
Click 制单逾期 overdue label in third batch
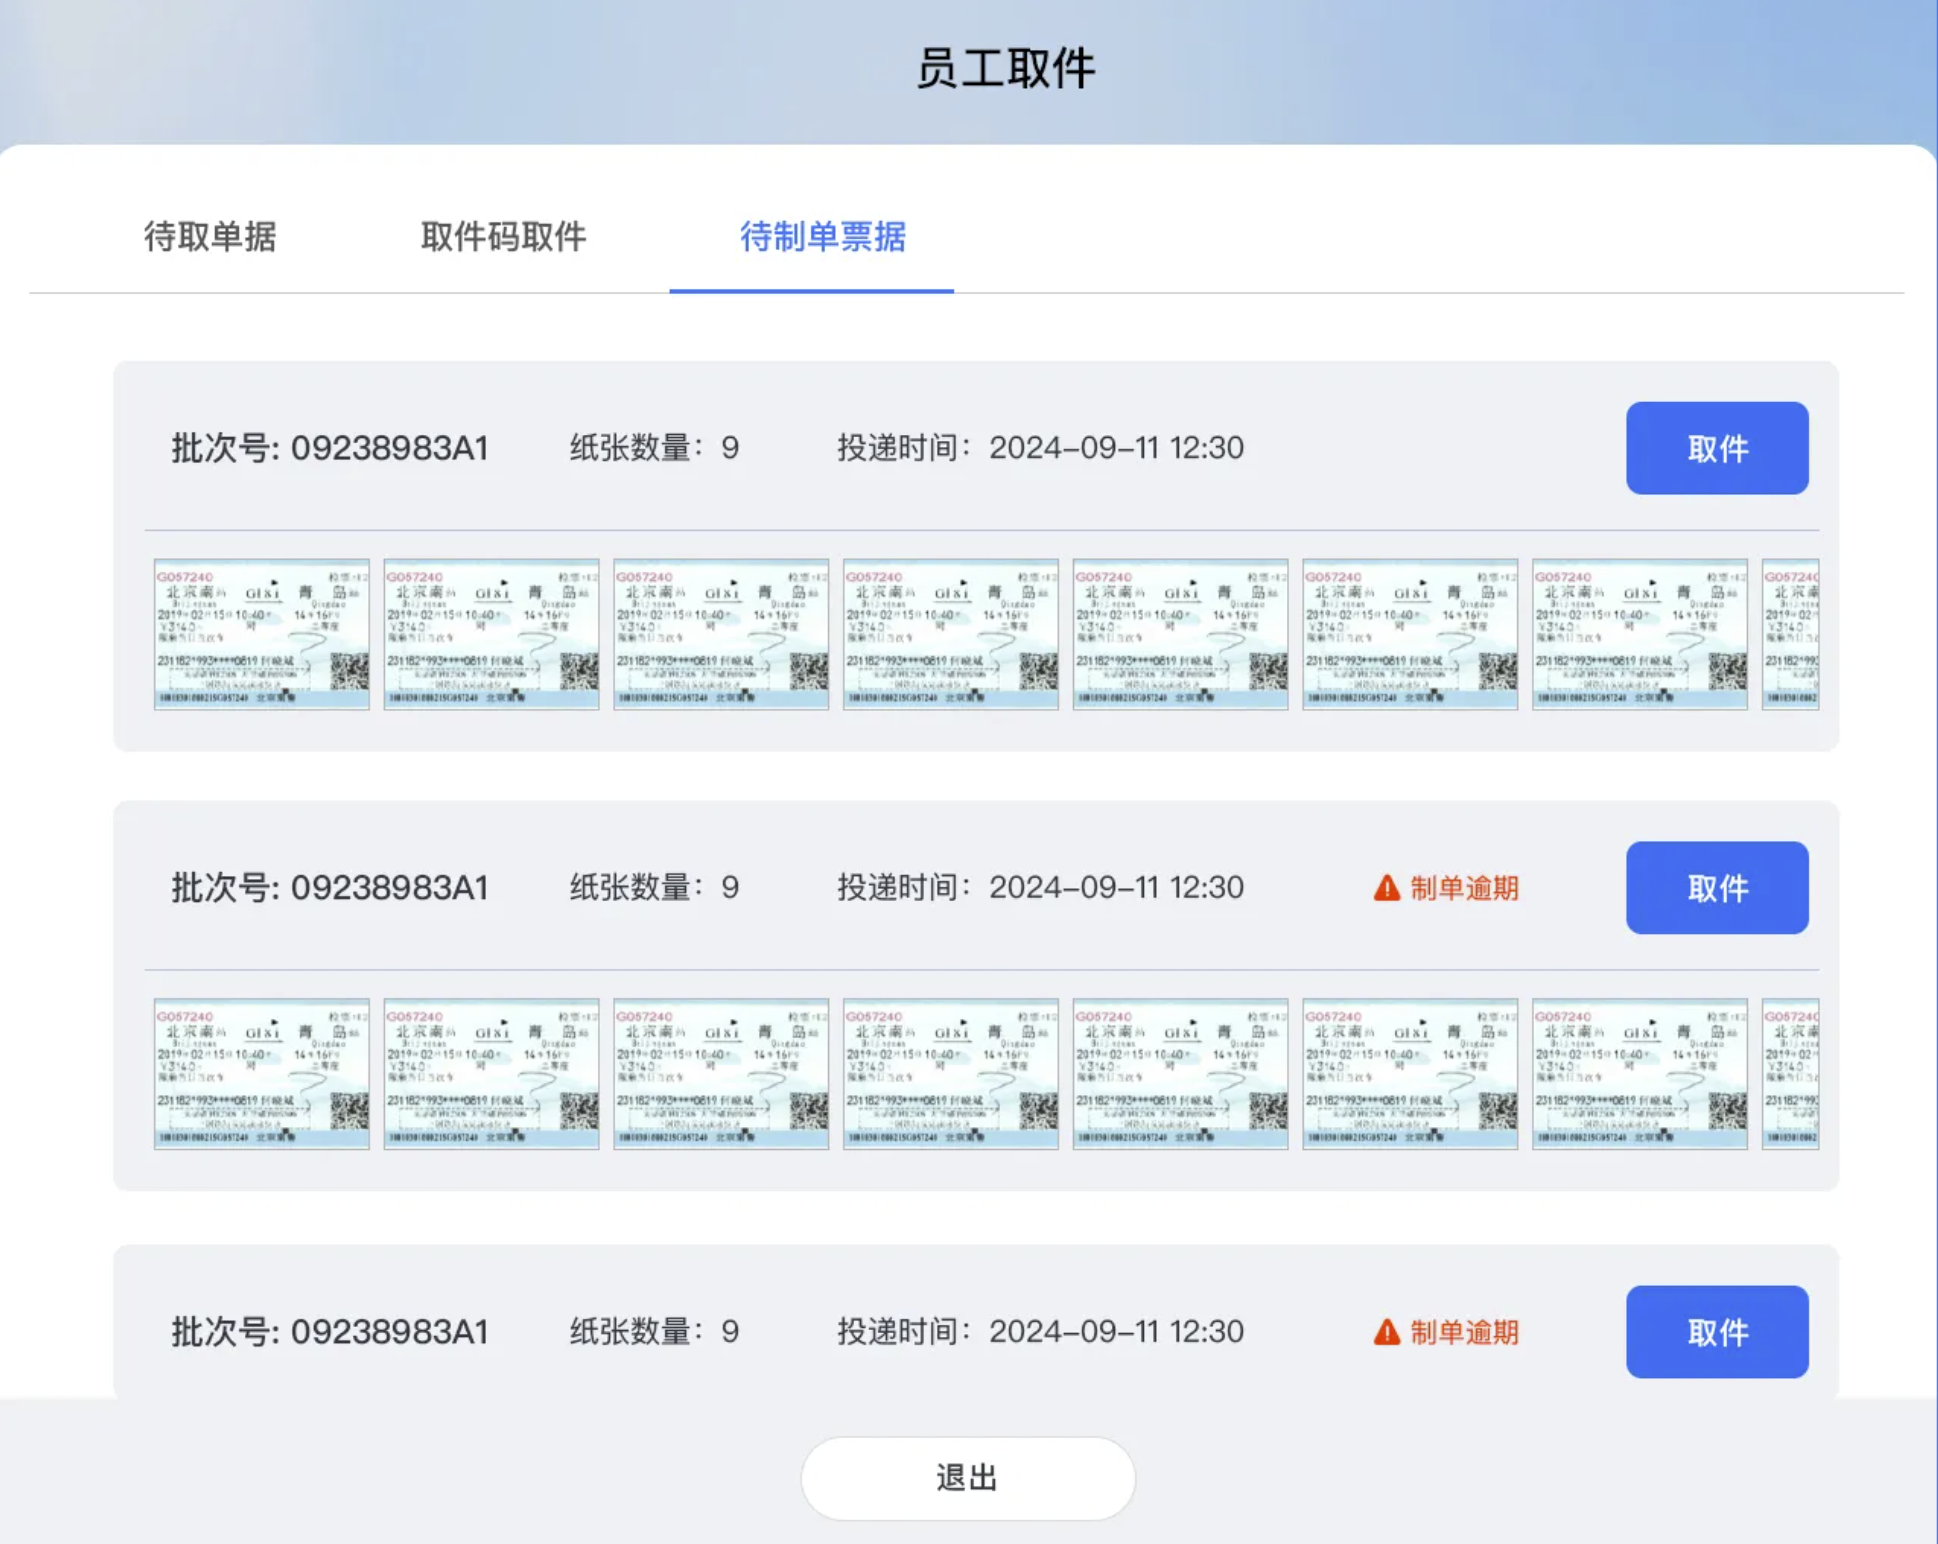coord(1464,1332)
